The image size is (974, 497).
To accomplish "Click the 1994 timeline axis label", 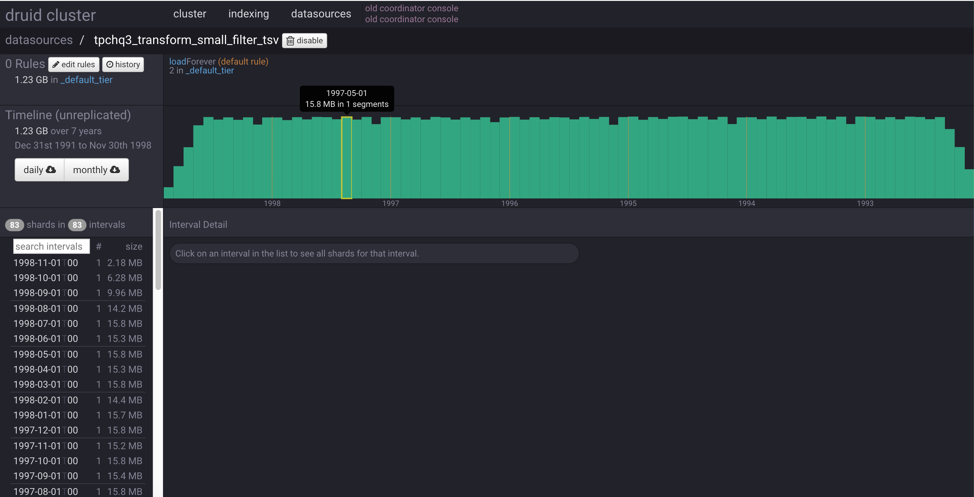I will (747, 204).
